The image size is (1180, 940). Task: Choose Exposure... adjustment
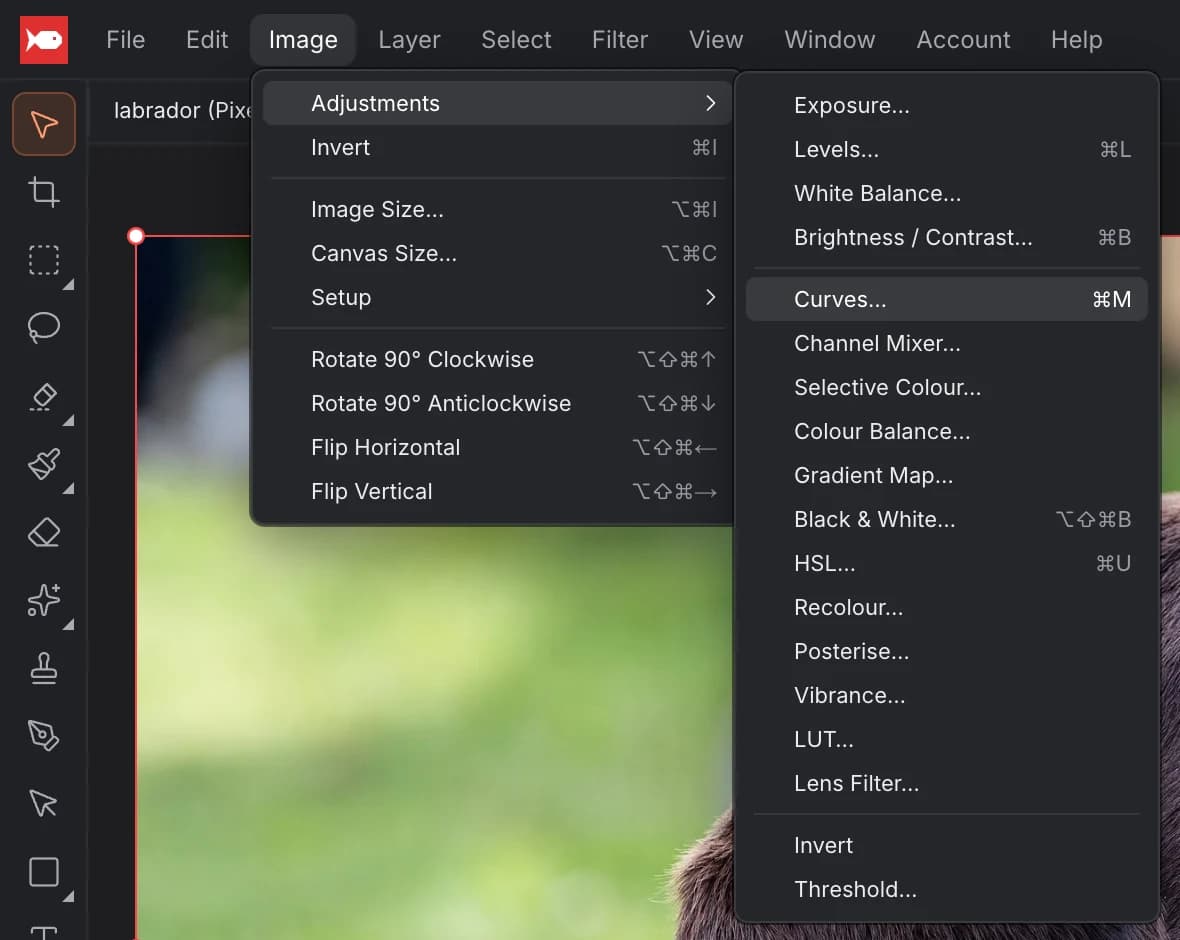[x=947, y=105]
